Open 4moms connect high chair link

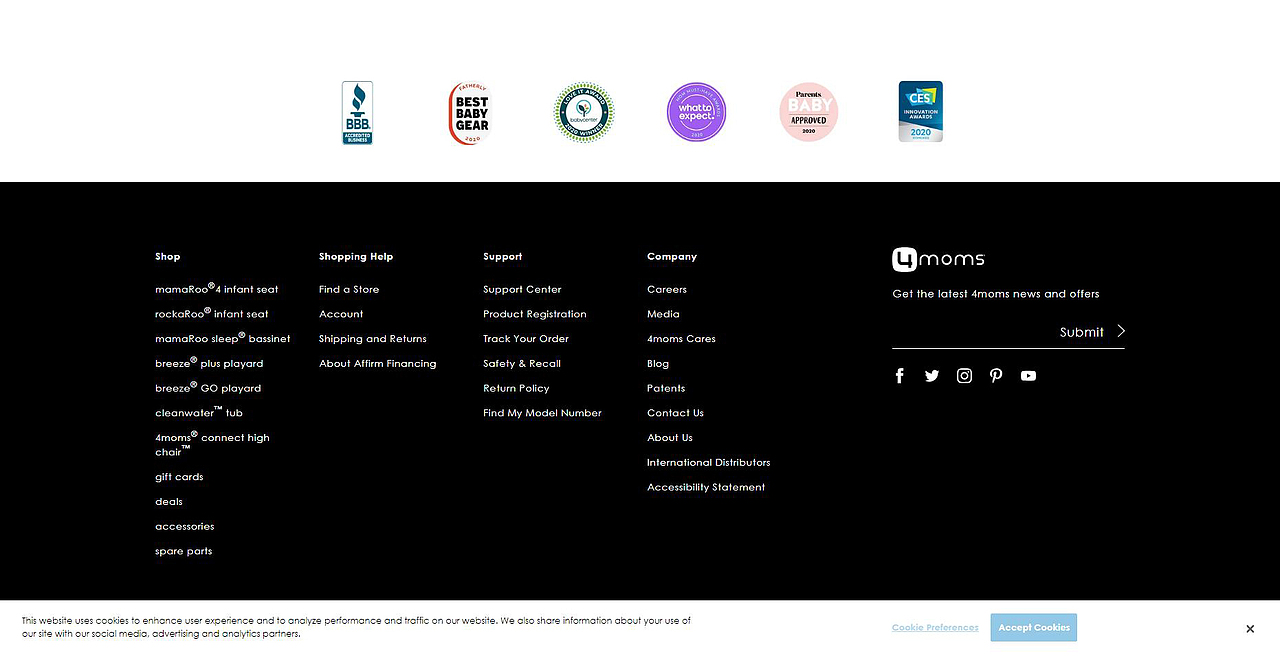(x=212, y=444)
